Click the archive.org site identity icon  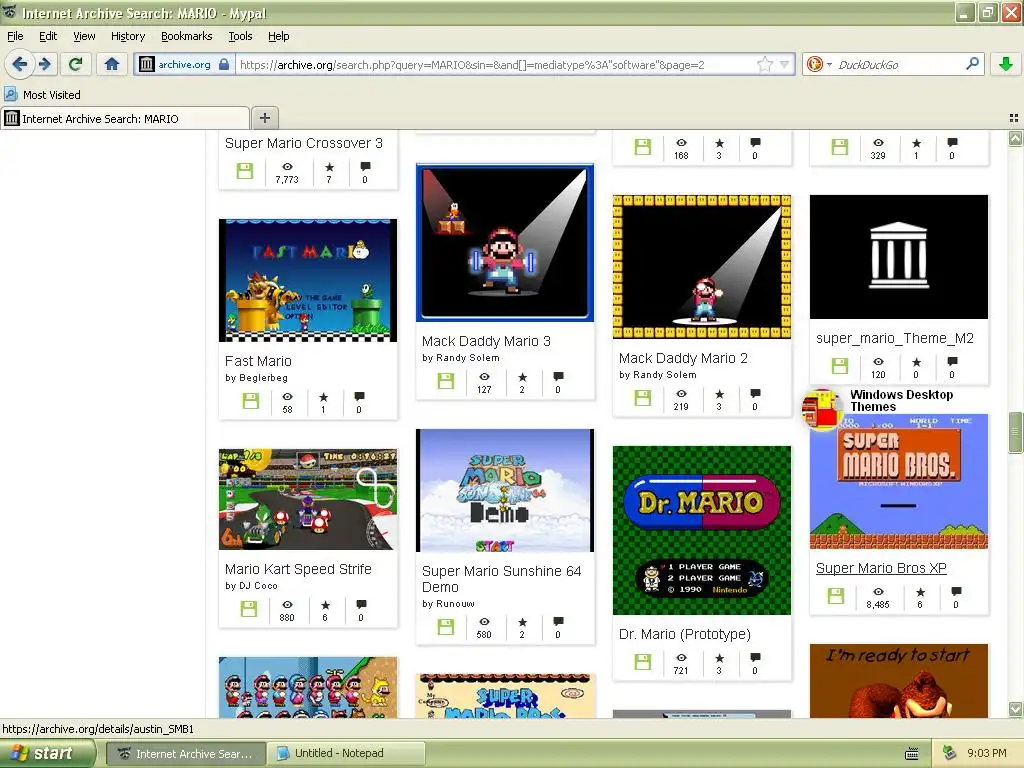point(147,64)
